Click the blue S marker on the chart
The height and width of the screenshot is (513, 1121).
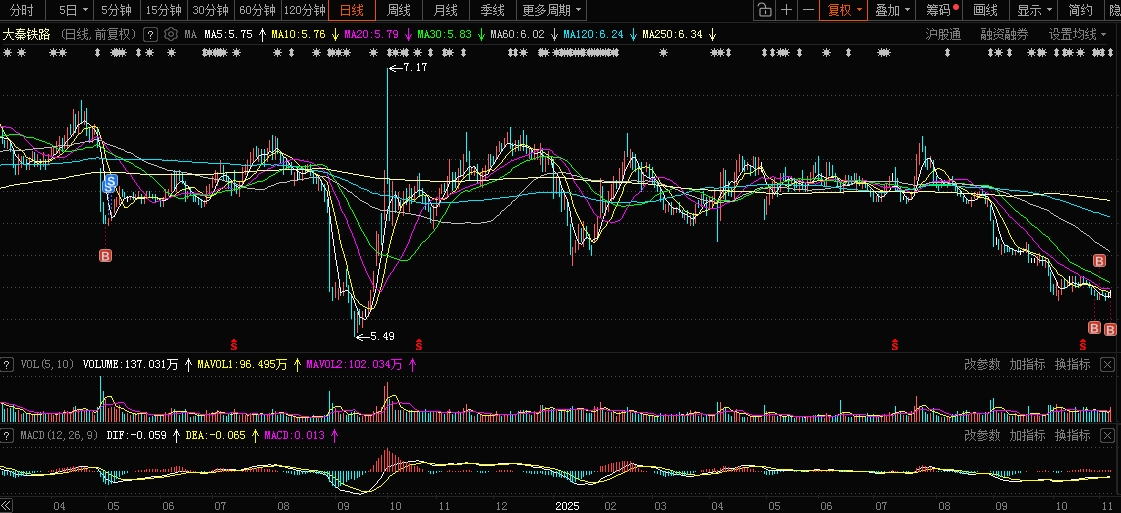111,182
